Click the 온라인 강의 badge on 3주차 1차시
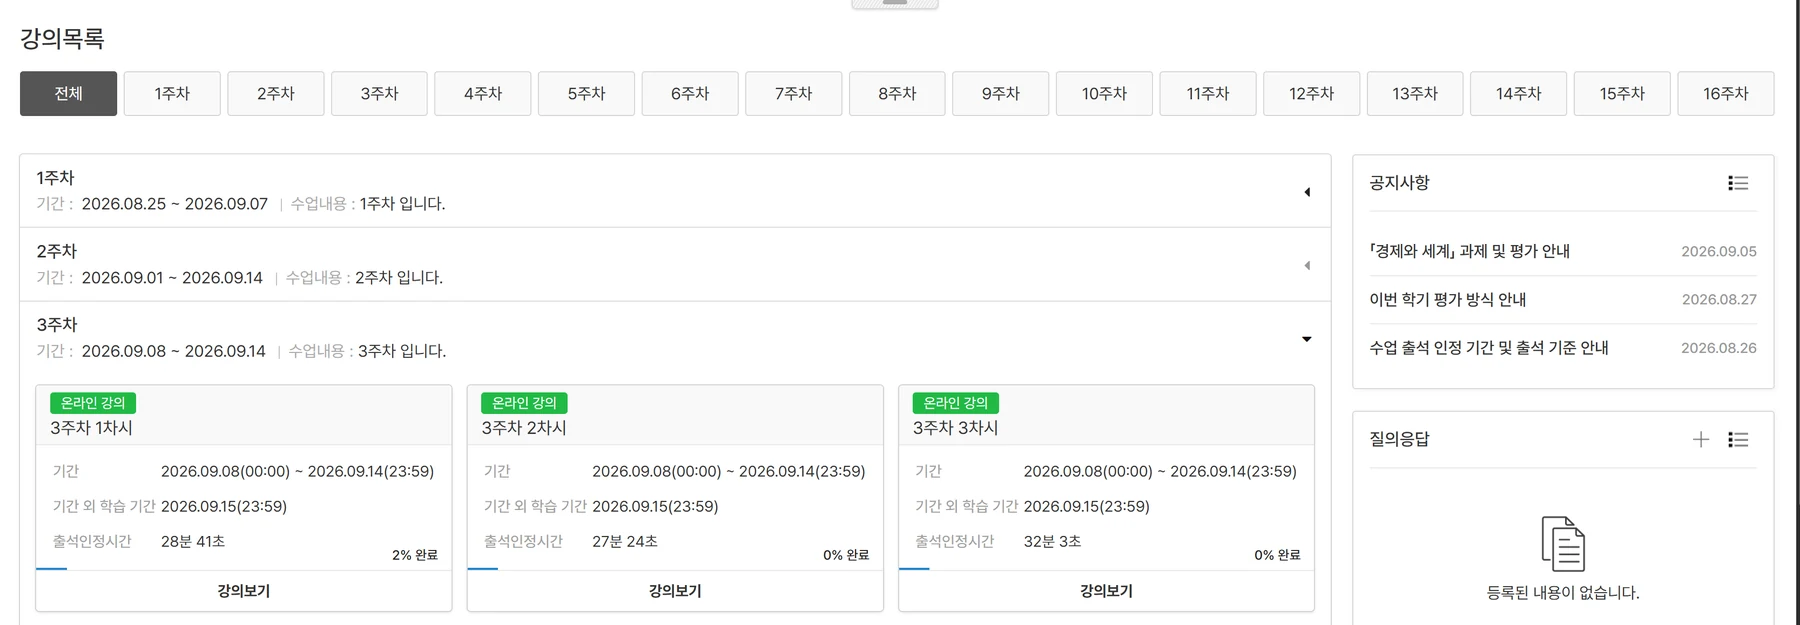Viewport: 1800px width, 625px height. 93,403
